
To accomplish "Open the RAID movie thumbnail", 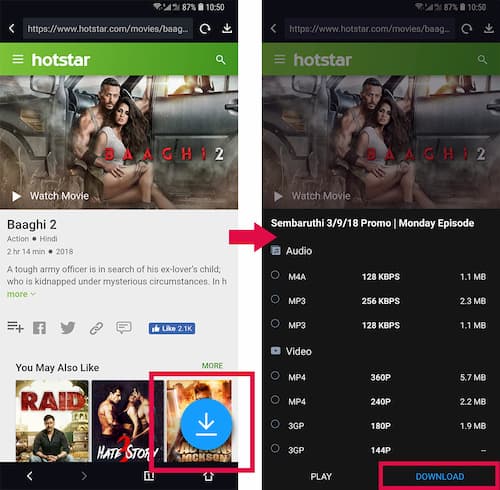I will (52, 421).
